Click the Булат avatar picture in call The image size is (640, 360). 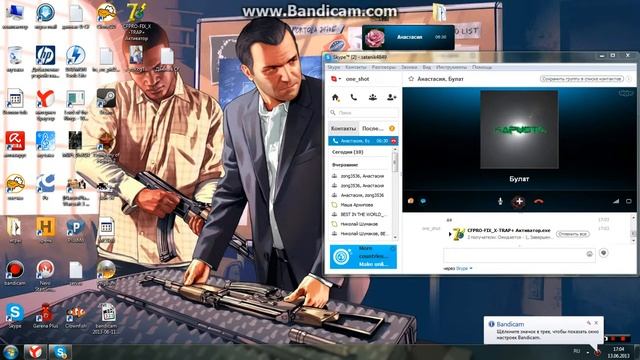519,130
